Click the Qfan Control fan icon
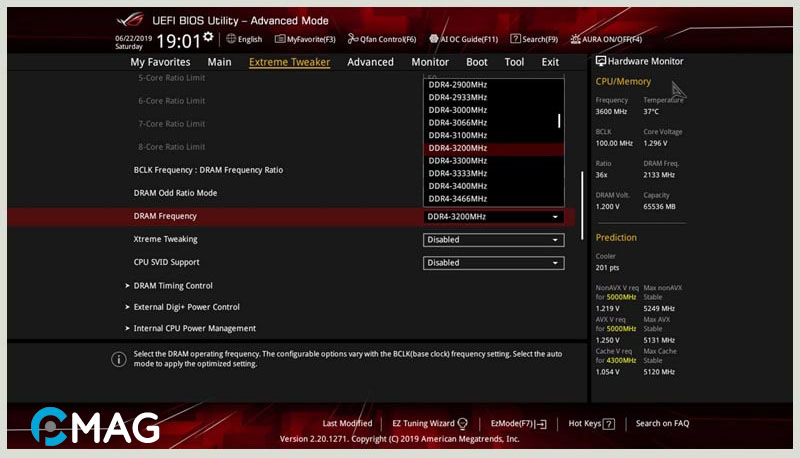Image resolution: width=800 pixels, height=458 pixels. pyautogui.click(x=353, y=39)
